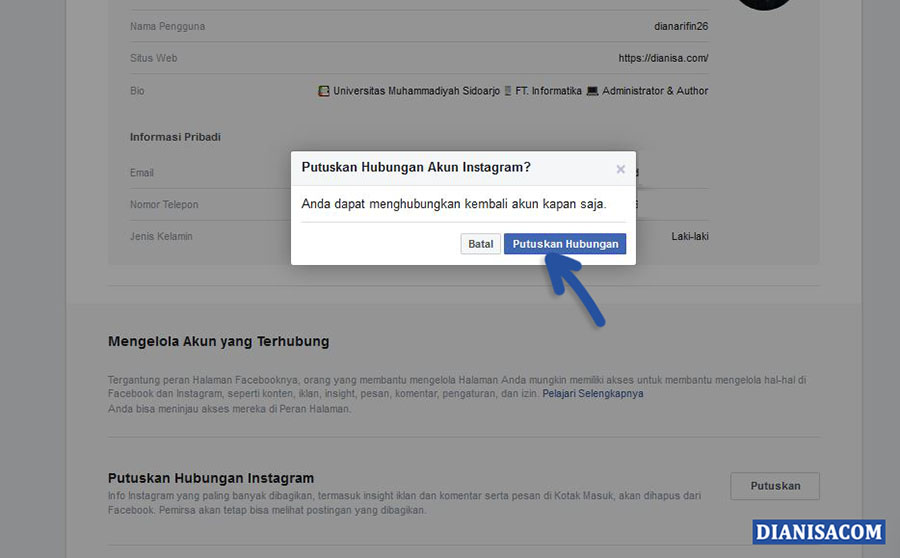This screenshot has height=558, width=900.
Task: Confirm with the Putuskan Hubungan button
Action: pyautogui.click(x=565, y=244)
